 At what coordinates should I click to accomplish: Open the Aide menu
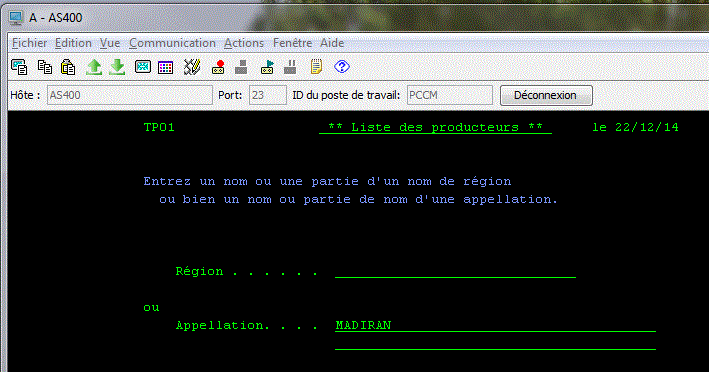(332, 43)
